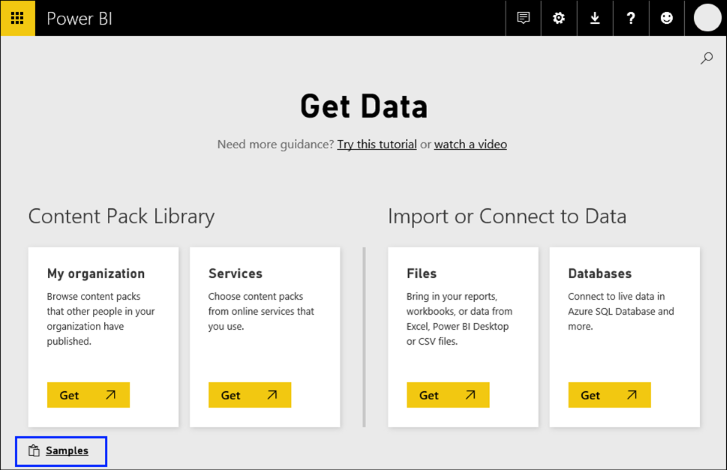Open the notifications chat icon
This screenshot has width=727, height=470.
click(x=523, y=18)
